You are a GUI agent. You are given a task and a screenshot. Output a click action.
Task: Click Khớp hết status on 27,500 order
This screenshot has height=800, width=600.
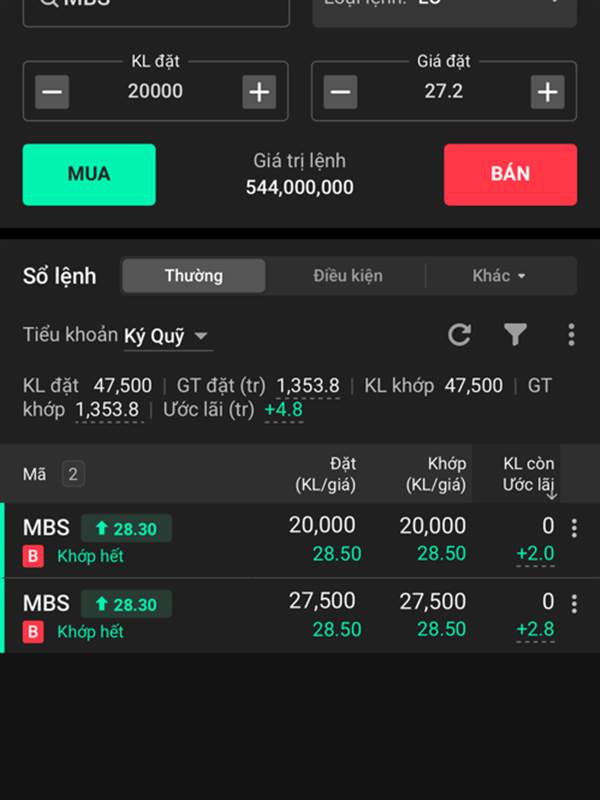point(90,632)
